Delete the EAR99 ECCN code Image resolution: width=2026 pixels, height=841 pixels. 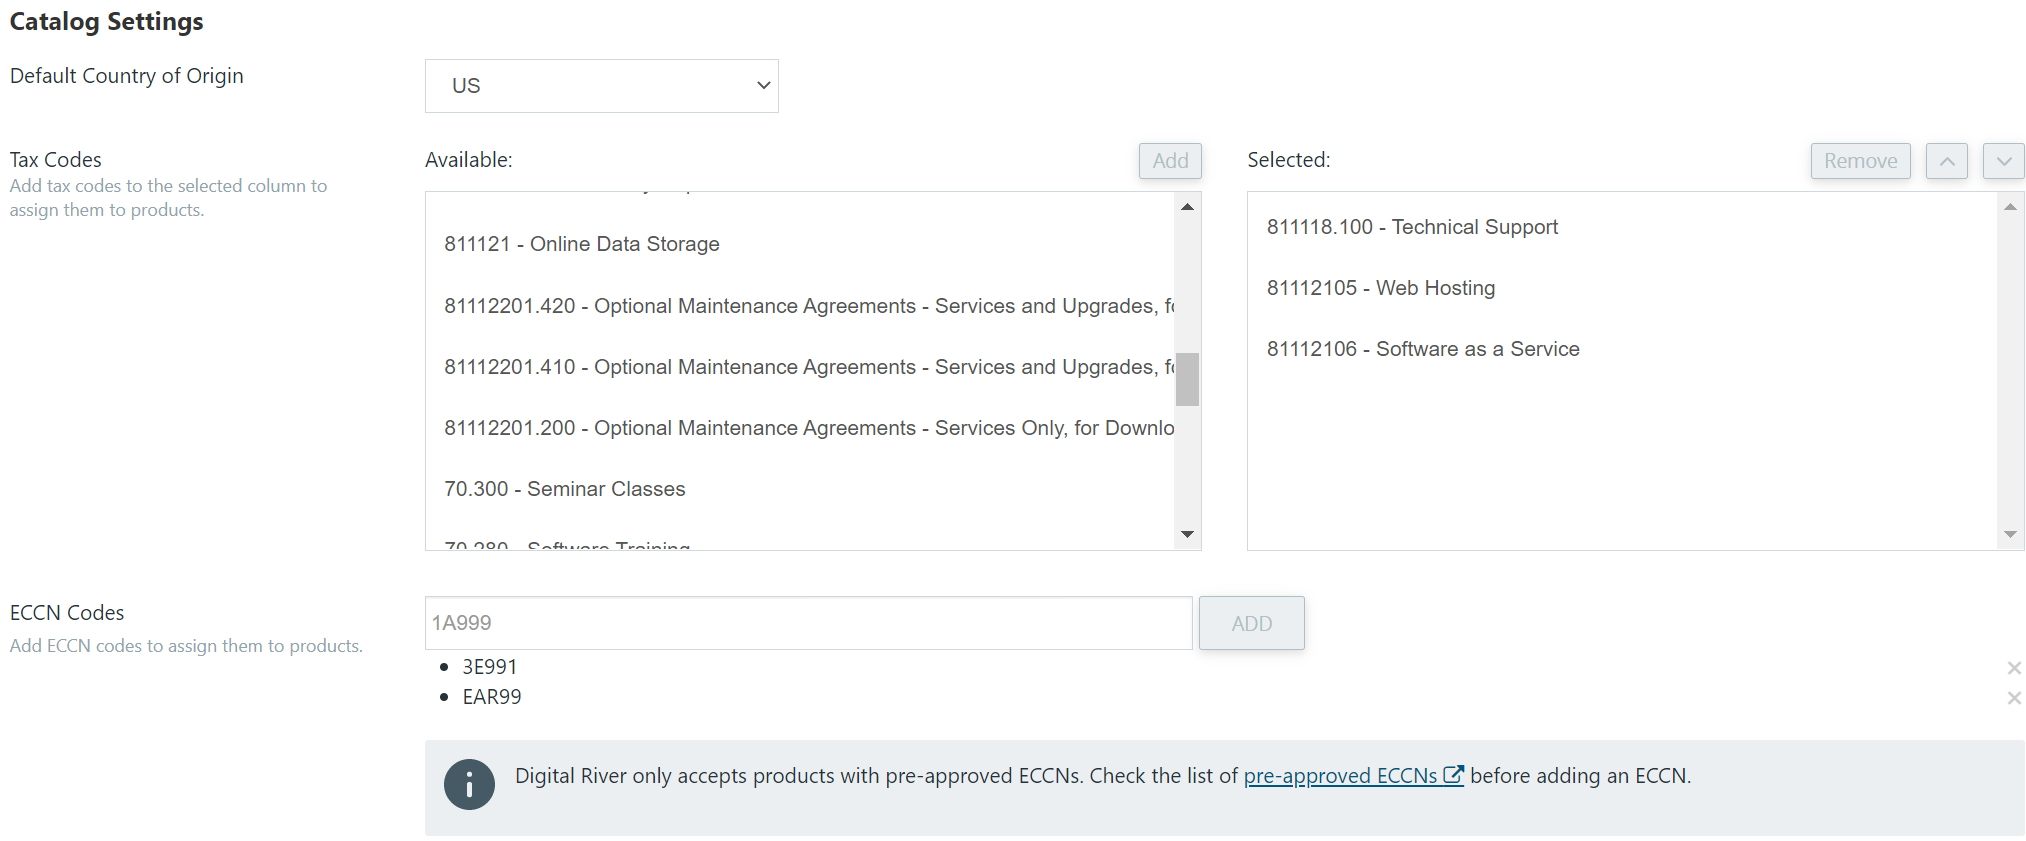2014,698
